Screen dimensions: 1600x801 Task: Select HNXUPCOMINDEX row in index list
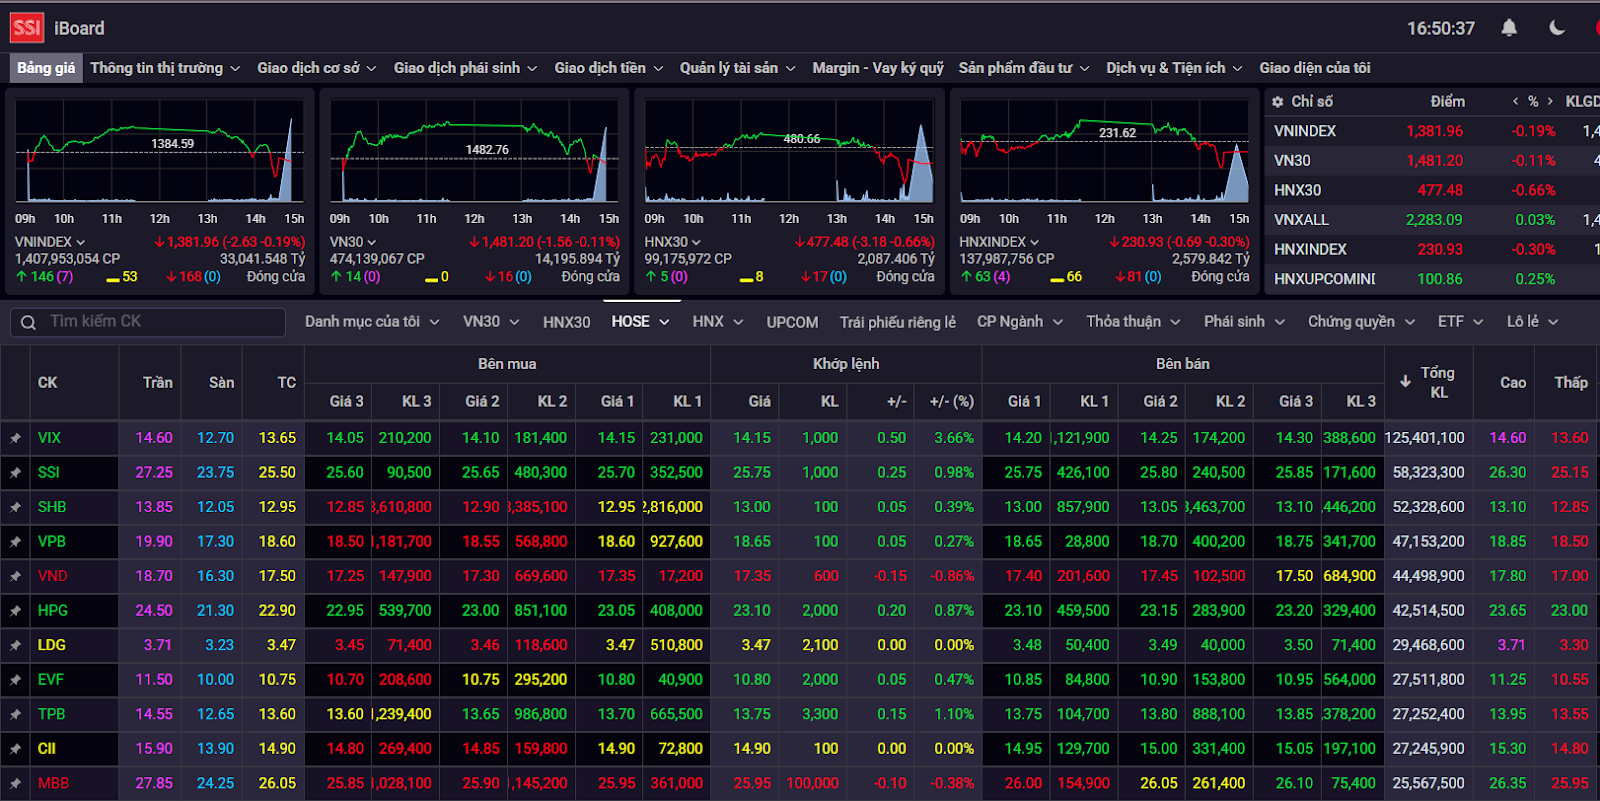click(x=1432, y=279)
